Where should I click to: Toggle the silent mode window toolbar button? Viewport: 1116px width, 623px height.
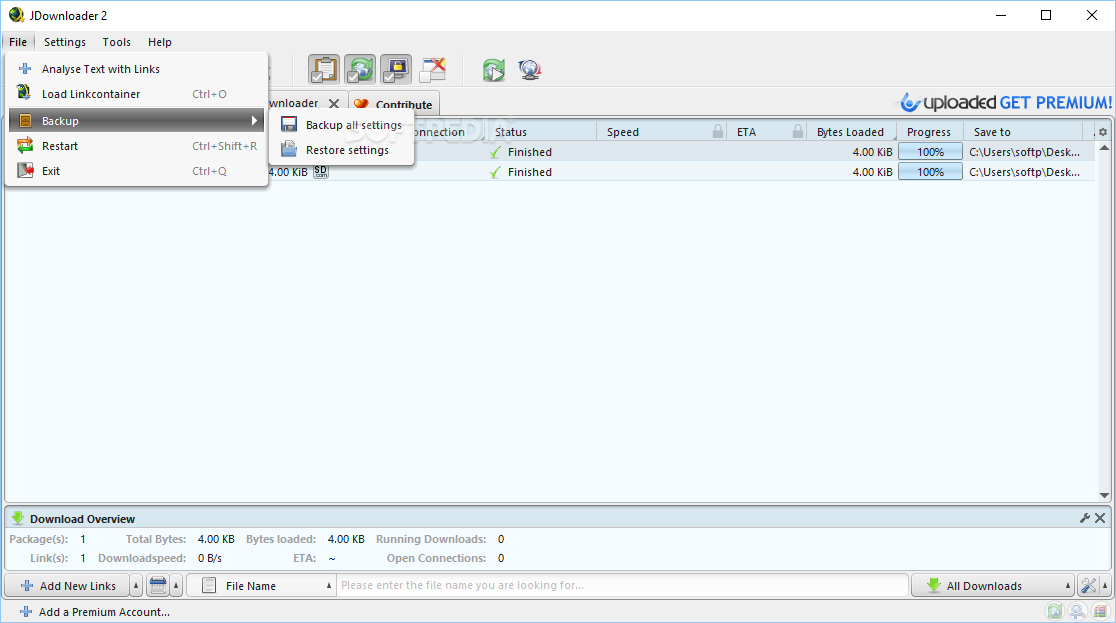(433, 70)
